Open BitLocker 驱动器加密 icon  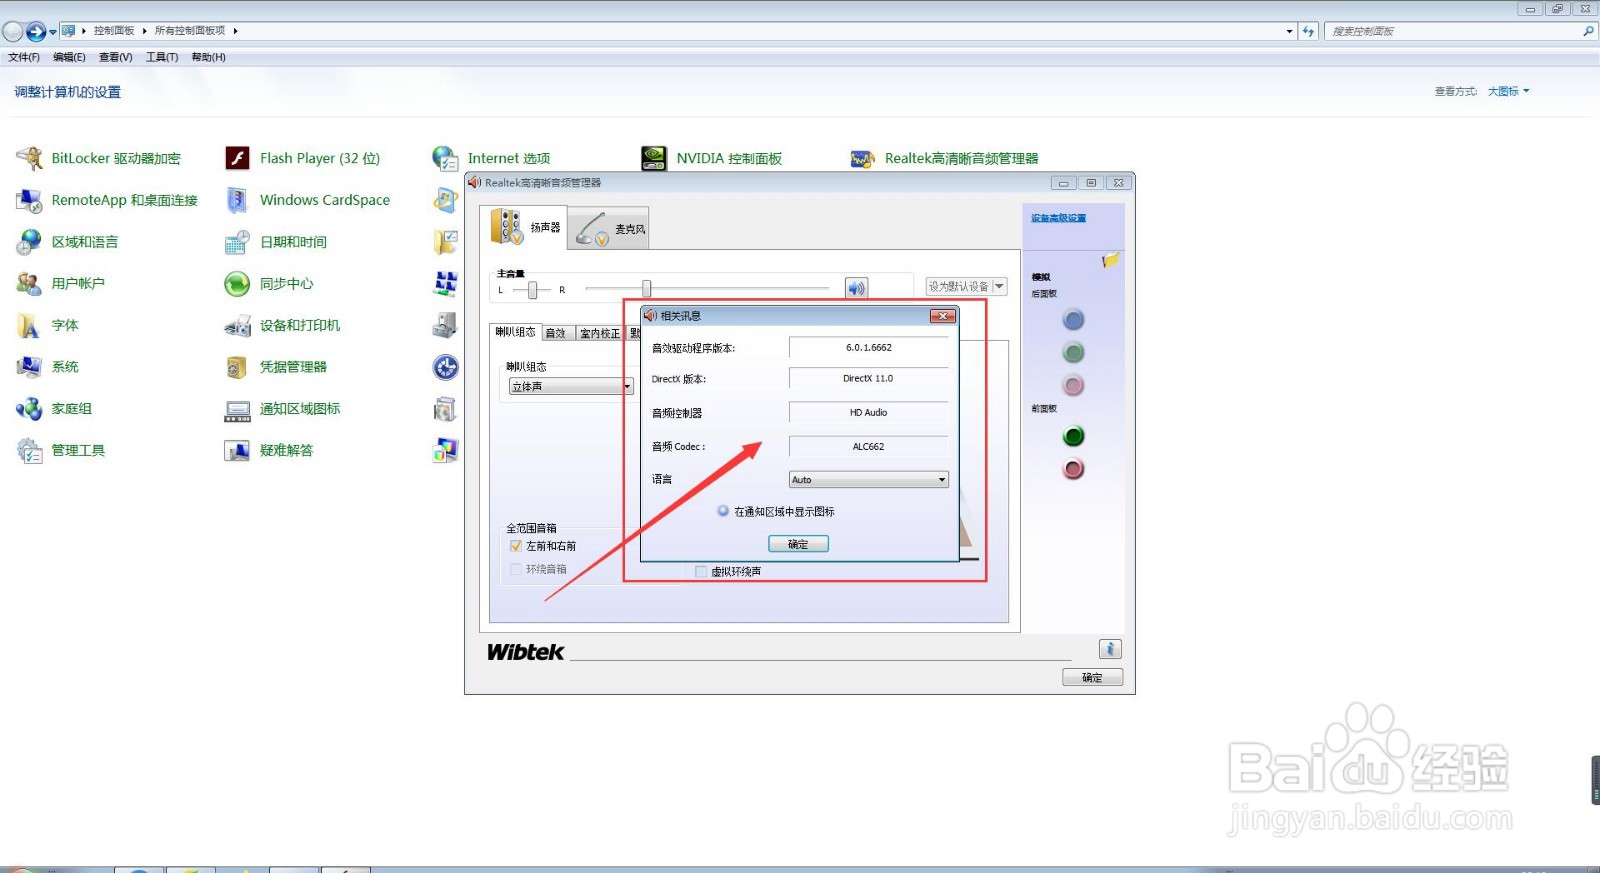[x=29, y=158]
